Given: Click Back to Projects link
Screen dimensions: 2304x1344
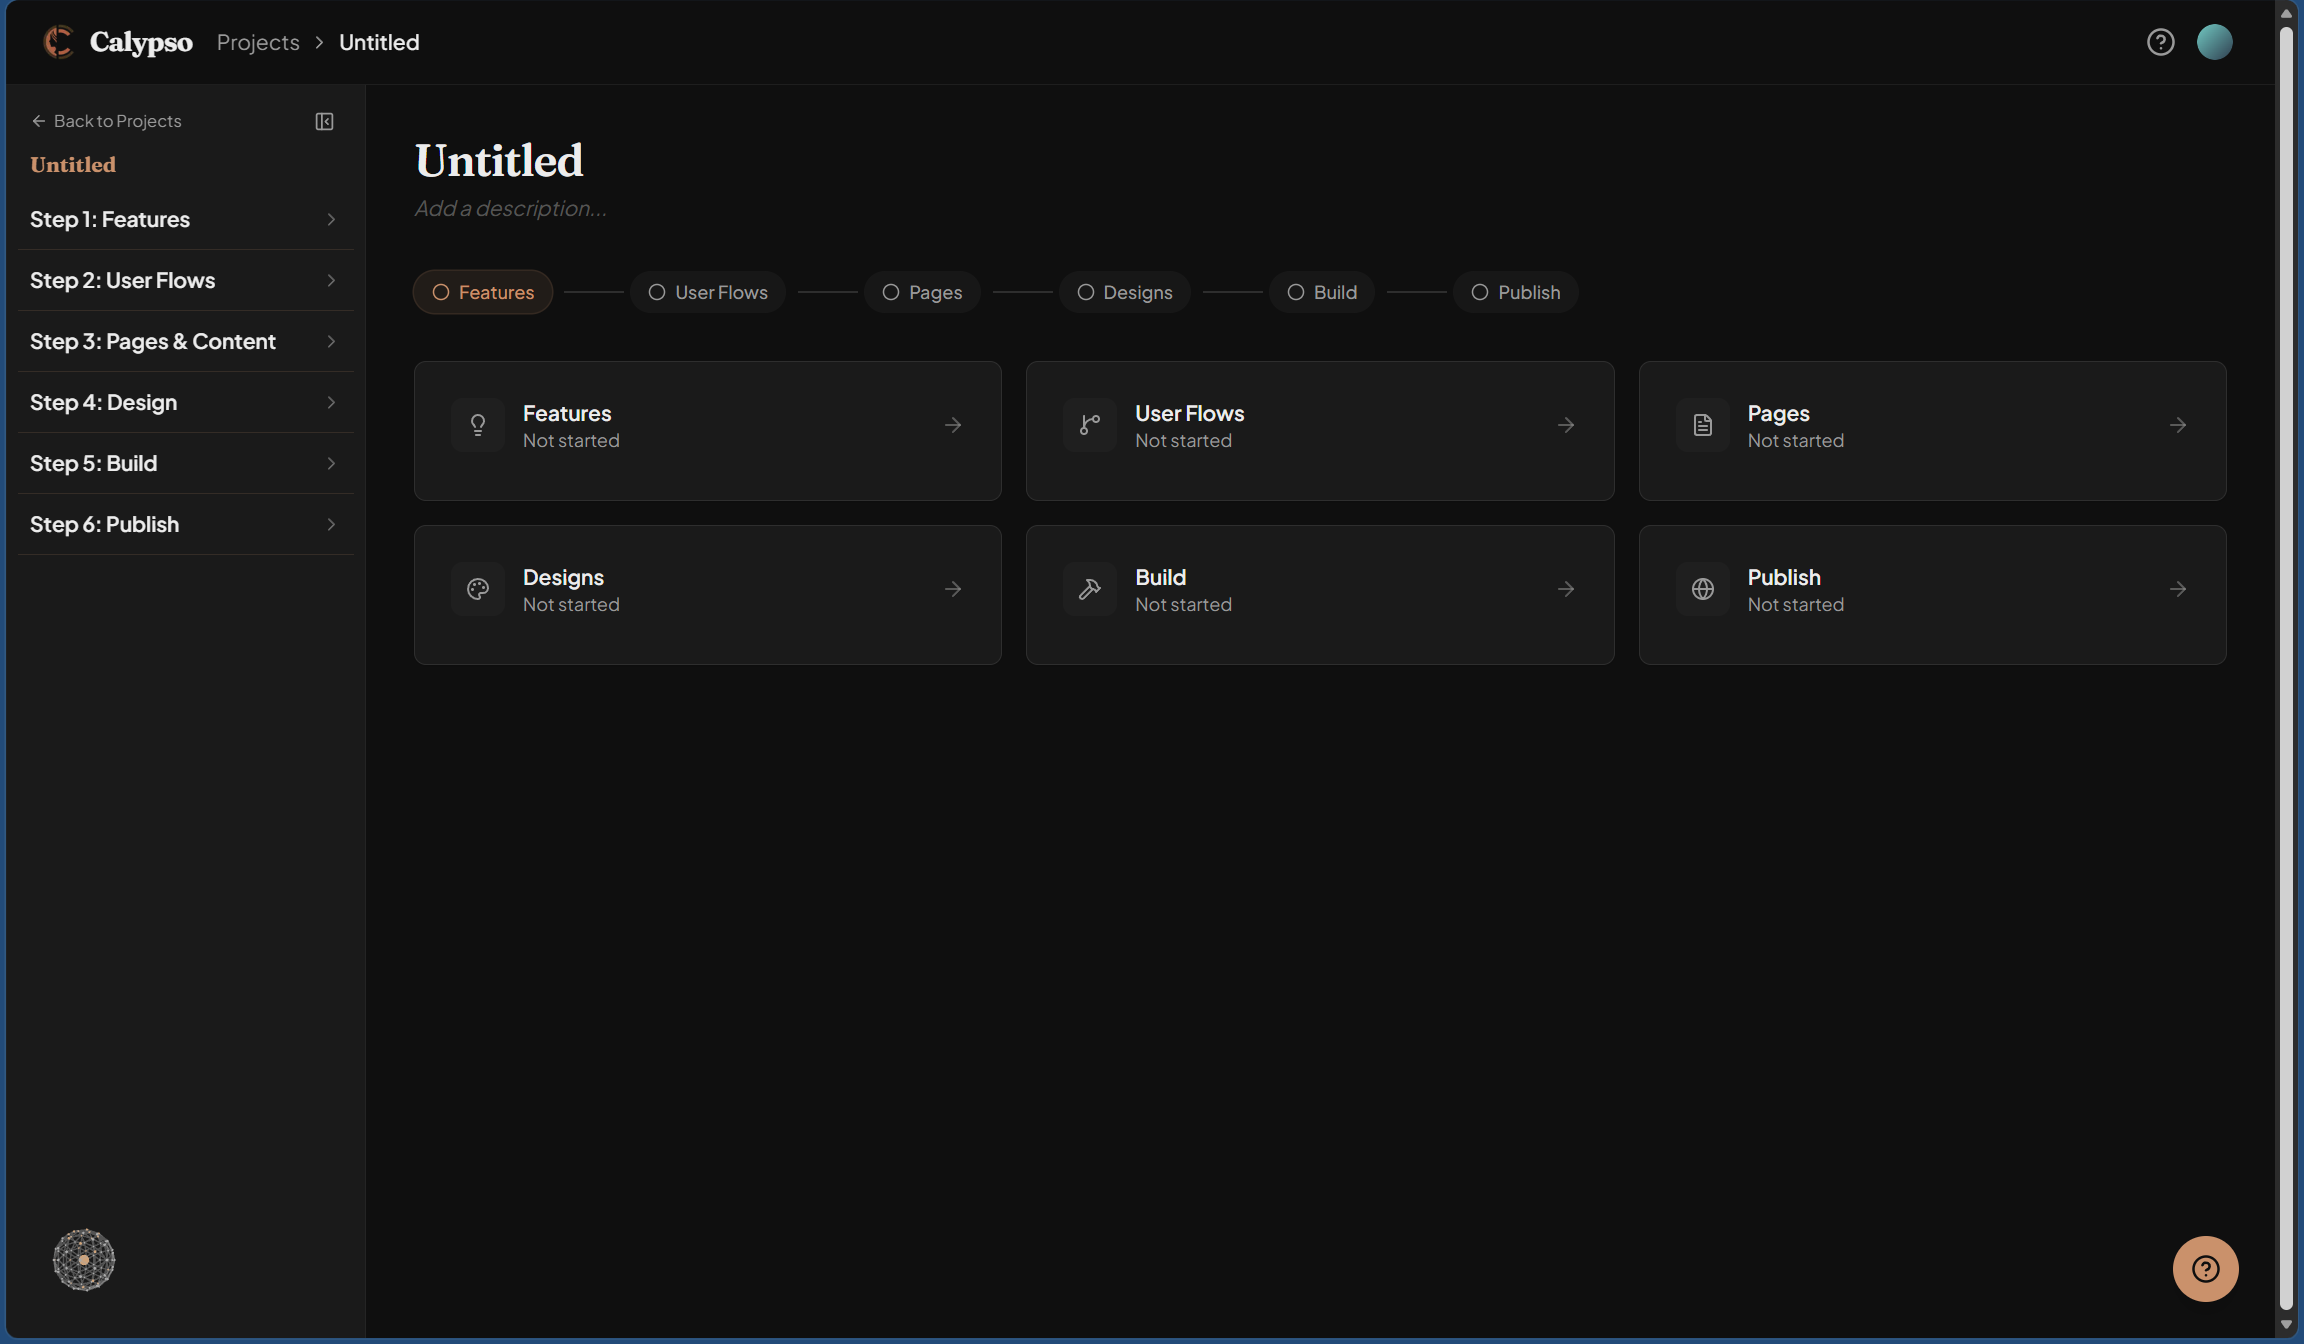Looking at the screenshot, I should coord(107,120).
